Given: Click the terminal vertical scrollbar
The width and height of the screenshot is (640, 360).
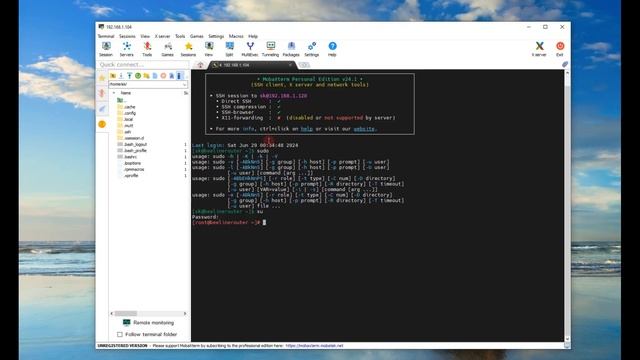Looking at the screenshot, I should pos(567,206).
